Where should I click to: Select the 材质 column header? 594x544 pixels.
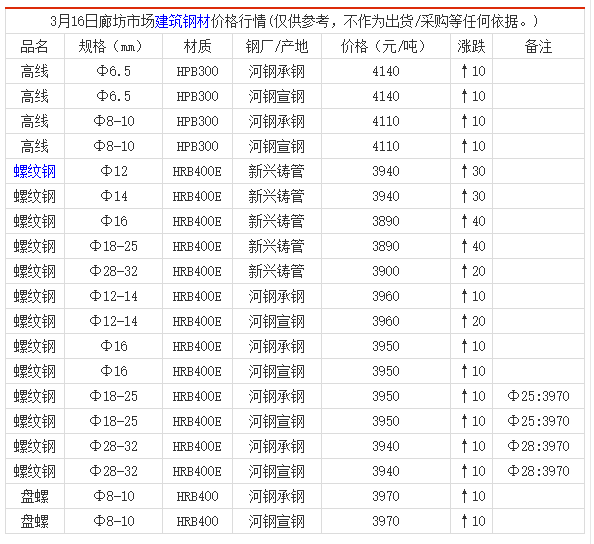(x=197, y=46)
